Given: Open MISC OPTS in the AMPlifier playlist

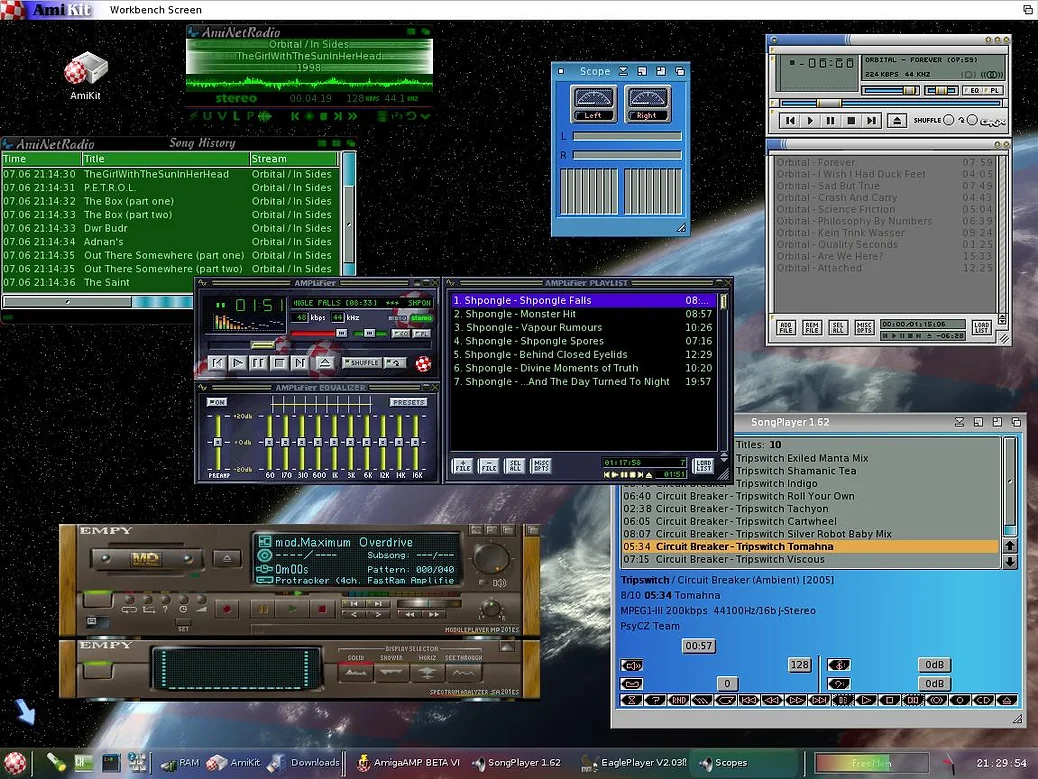Looking at the screenshot, I should [540, 466].
